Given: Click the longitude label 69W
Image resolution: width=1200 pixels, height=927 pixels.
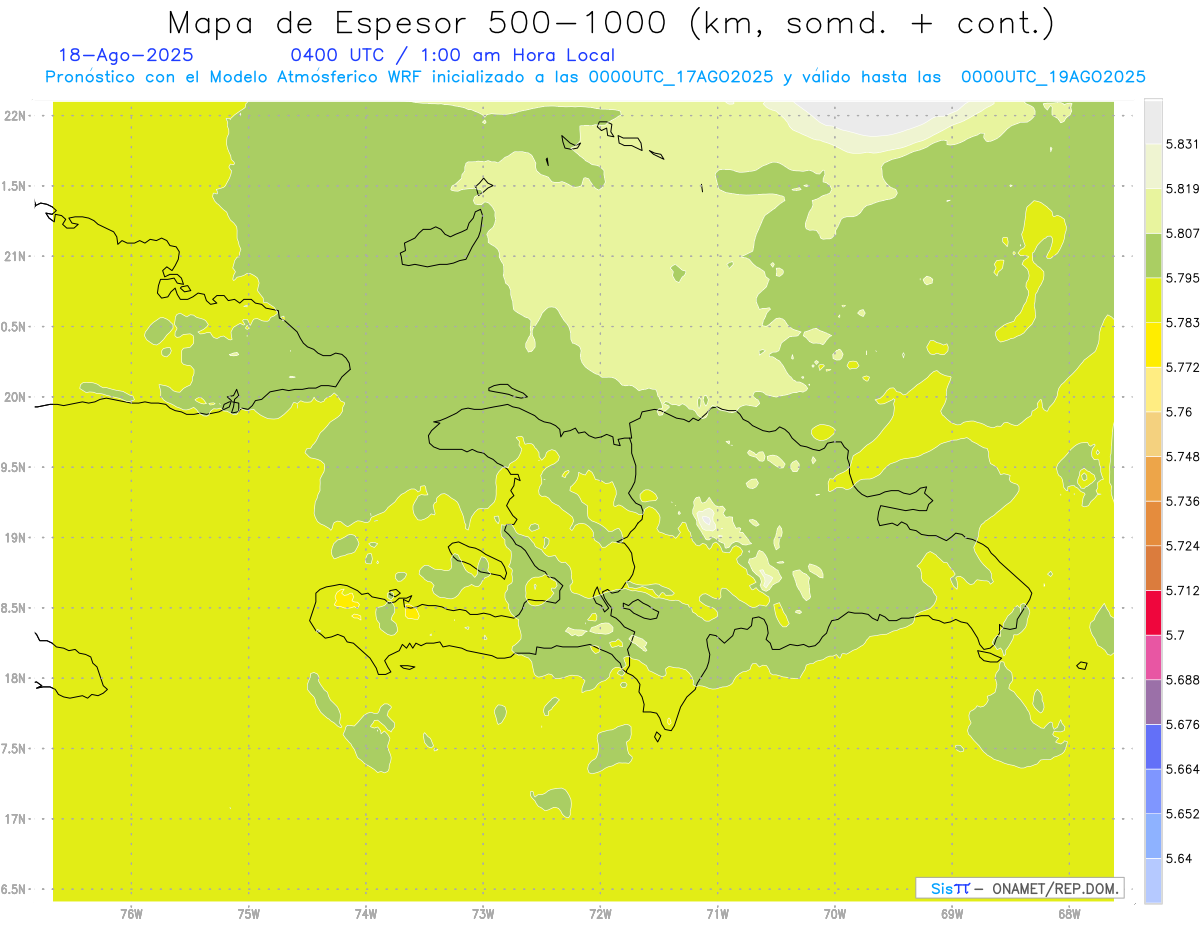Looking at the screenshot, I should click(x=951, y=914).
